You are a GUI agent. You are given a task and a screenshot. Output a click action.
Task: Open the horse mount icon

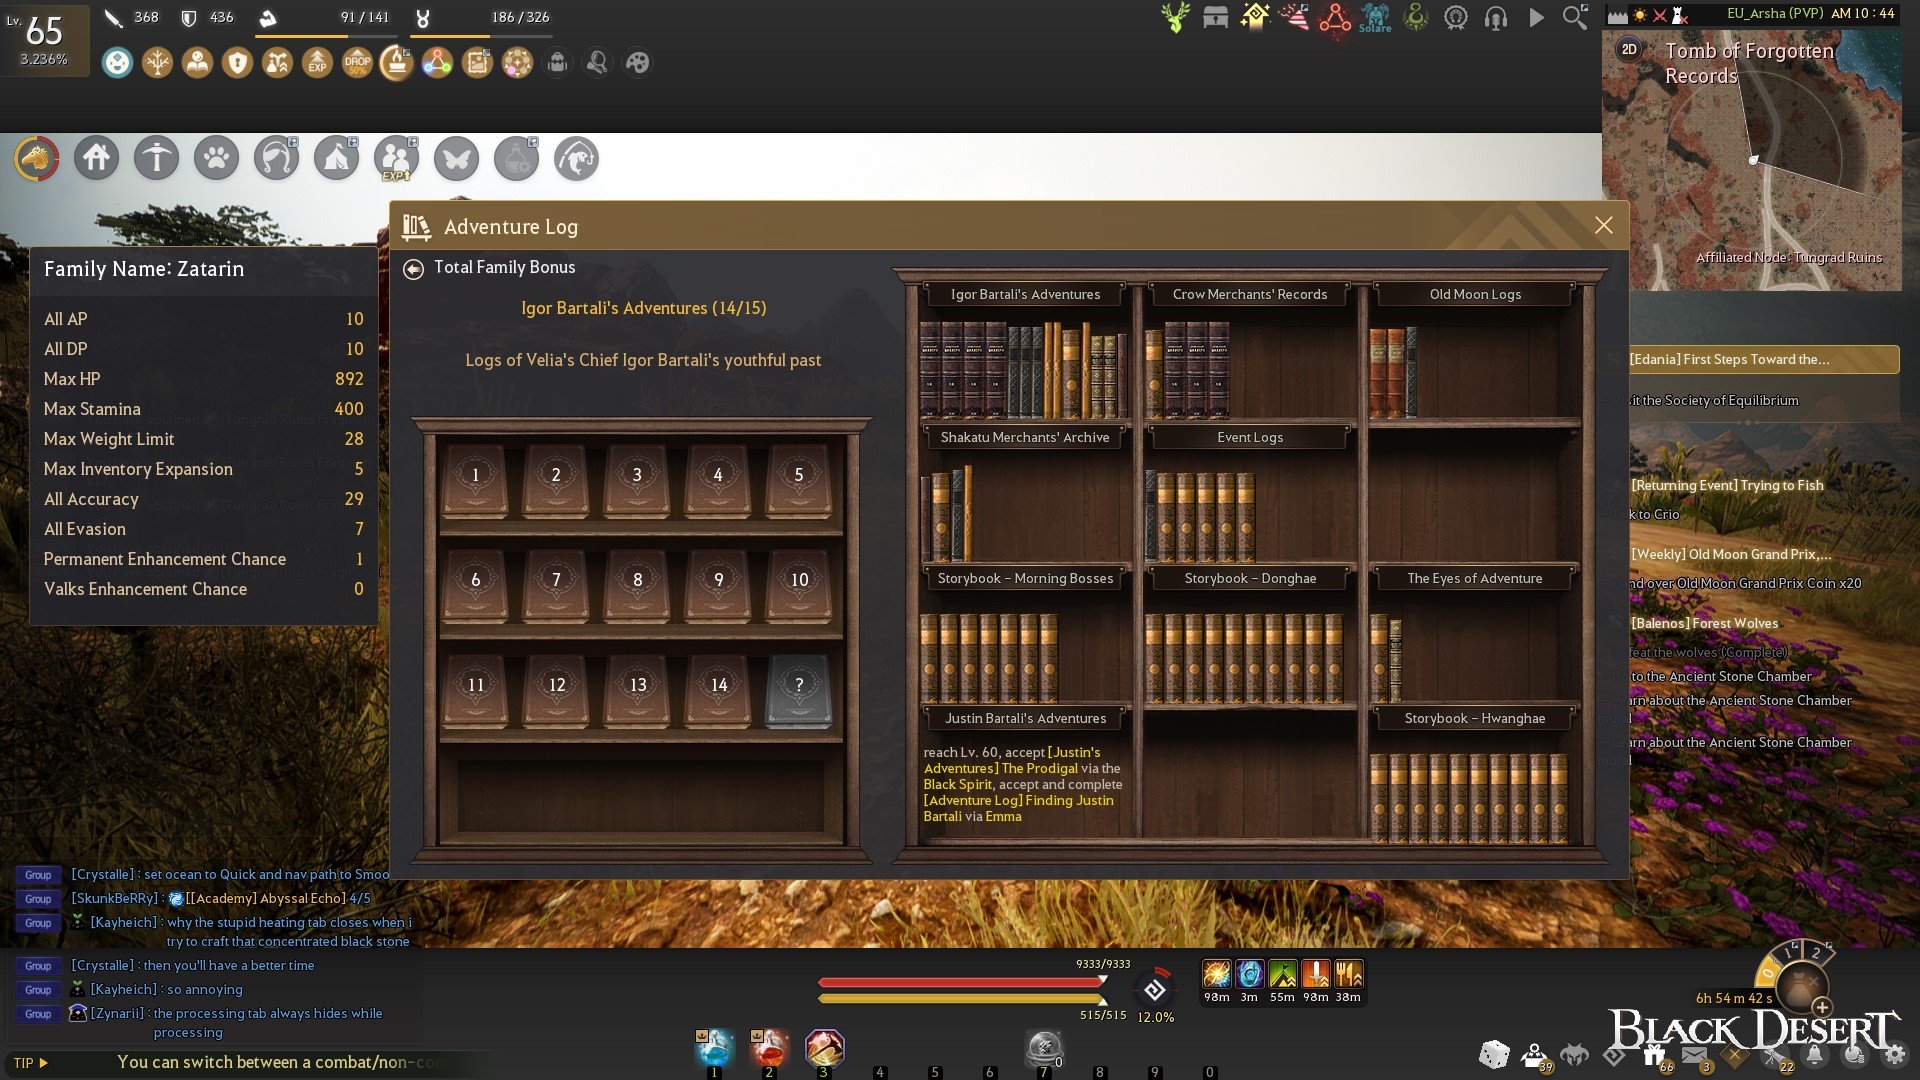click(36, 158)
